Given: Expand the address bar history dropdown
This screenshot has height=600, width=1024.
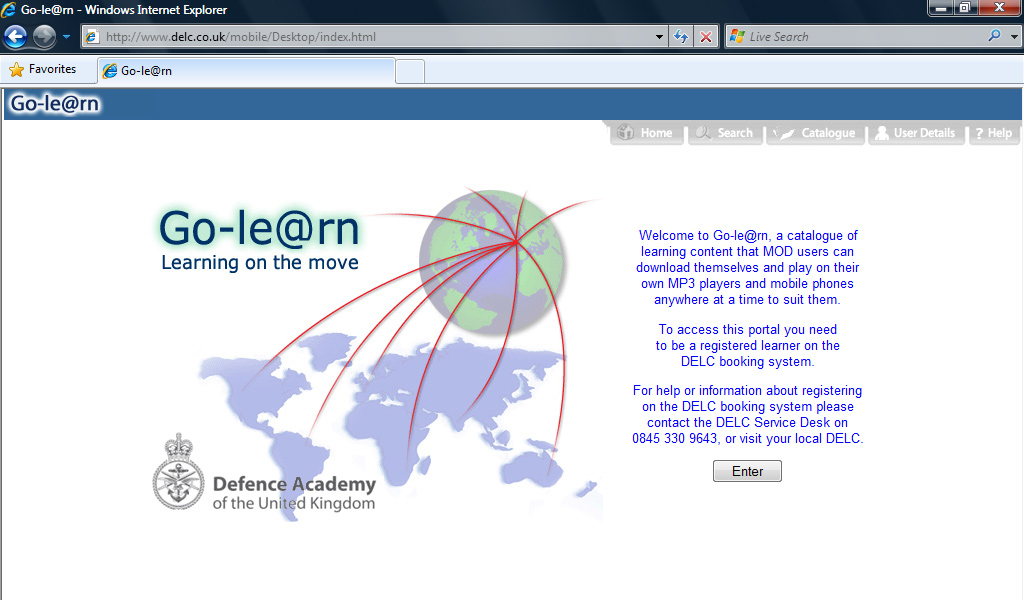Looking at the screenshot, I should coord(659,37).
